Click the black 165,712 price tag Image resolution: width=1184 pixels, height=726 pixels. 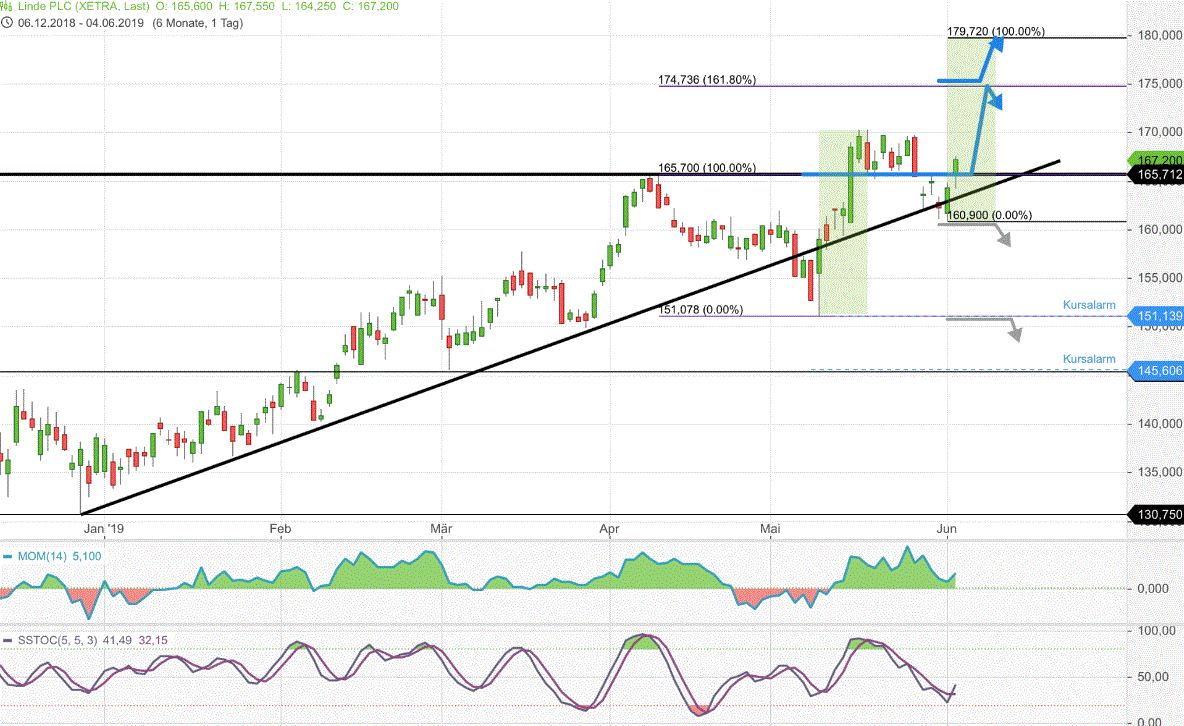(x=1155, y=175)
